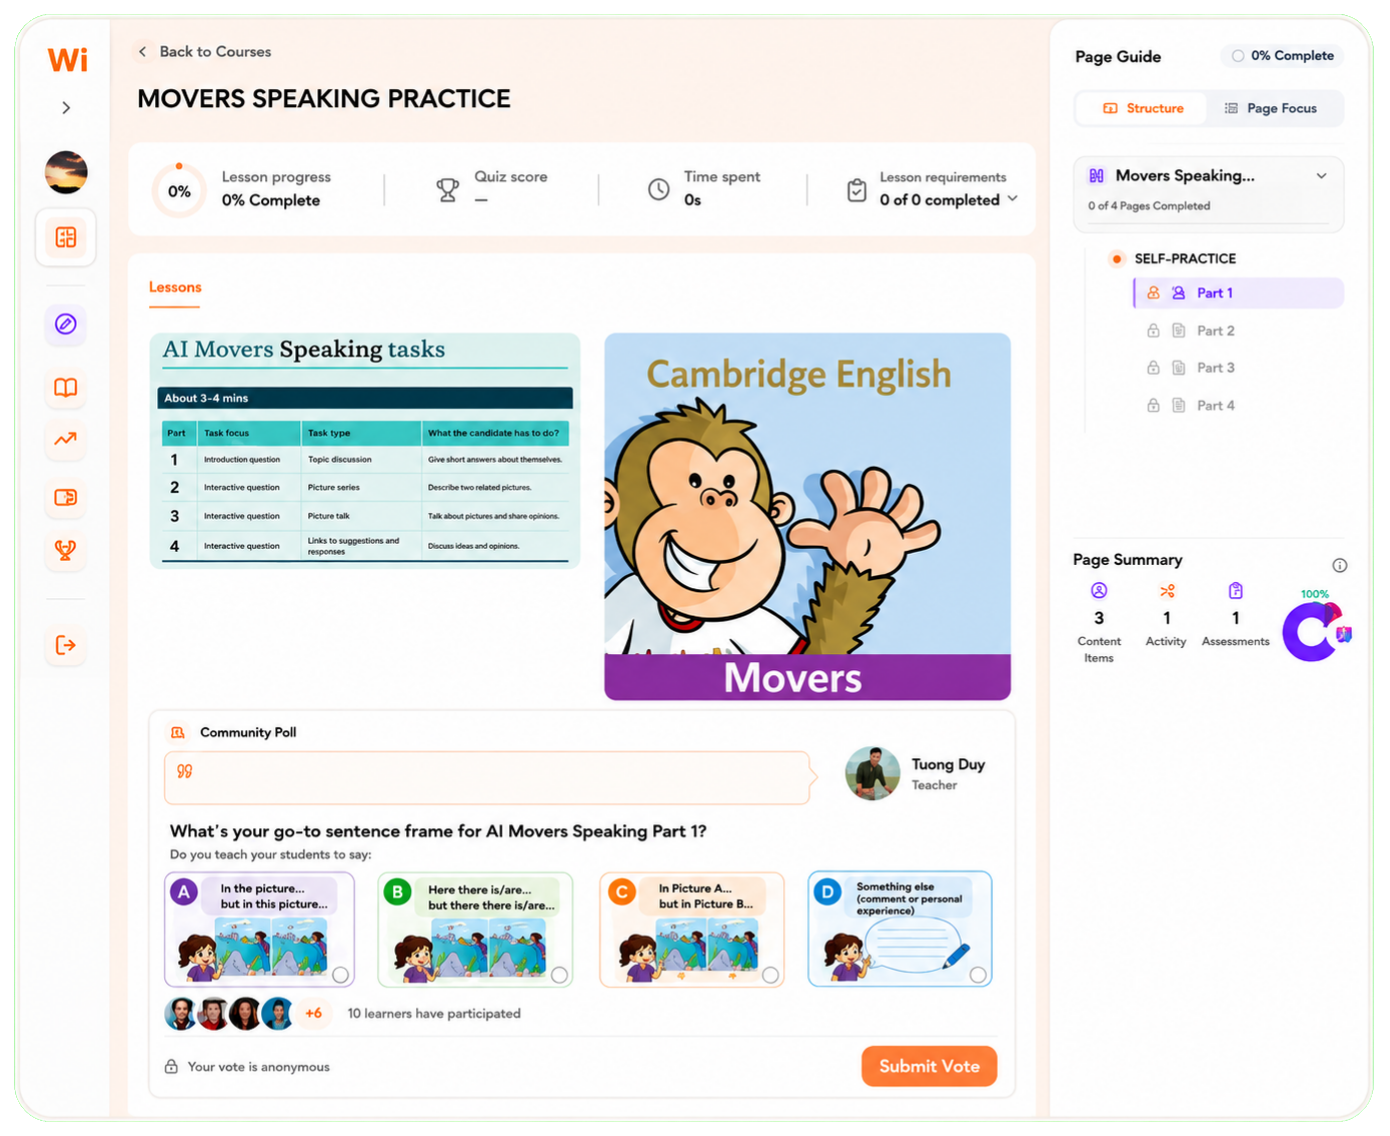Open the trending-arrow progress icon in sidebar
Screen dimensions: 1390x1136
coord(66,439)
